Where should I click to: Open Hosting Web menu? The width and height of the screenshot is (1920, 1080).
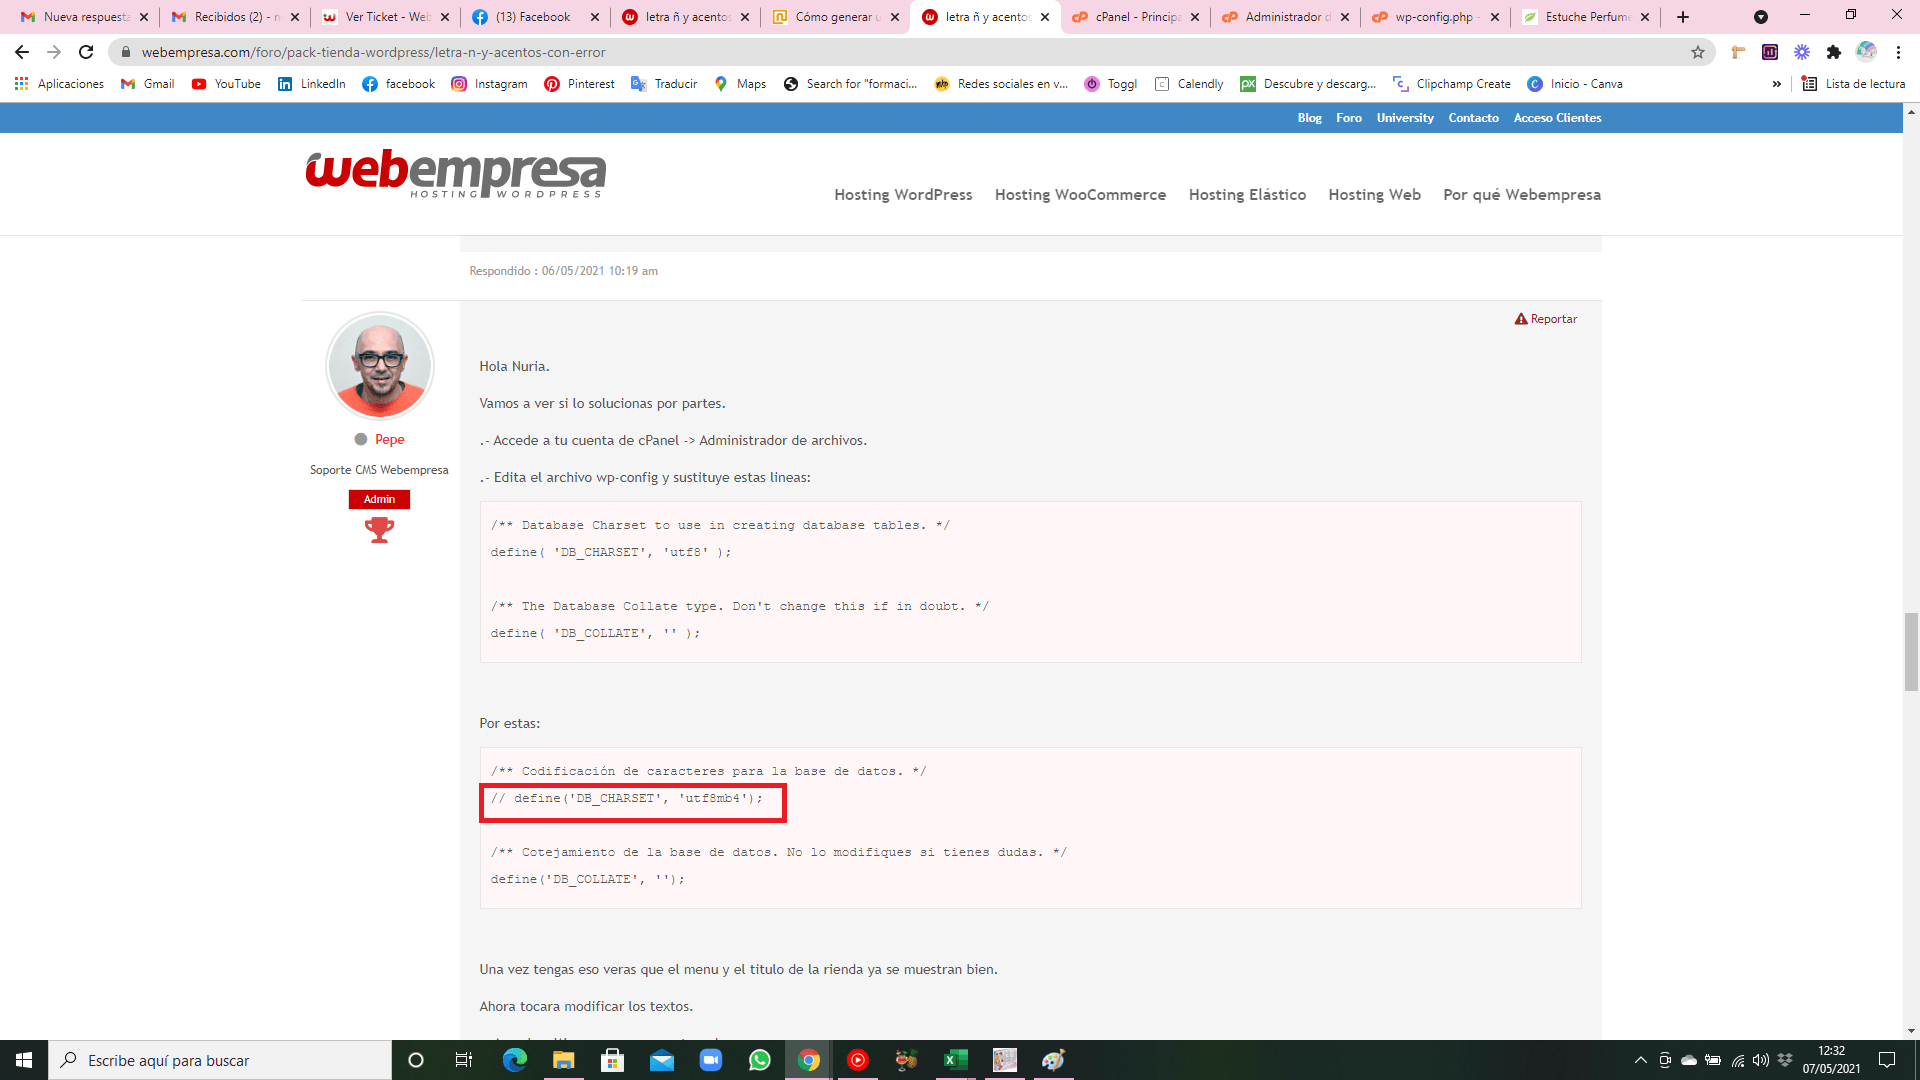point(1374,195)
